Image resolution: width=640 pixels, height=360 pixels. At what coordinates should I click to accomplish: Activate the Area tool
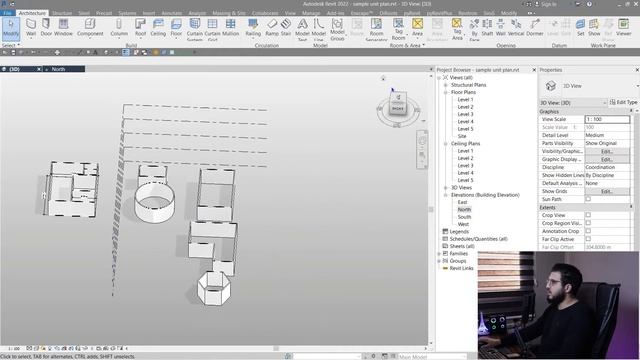[x=417, y=28]
